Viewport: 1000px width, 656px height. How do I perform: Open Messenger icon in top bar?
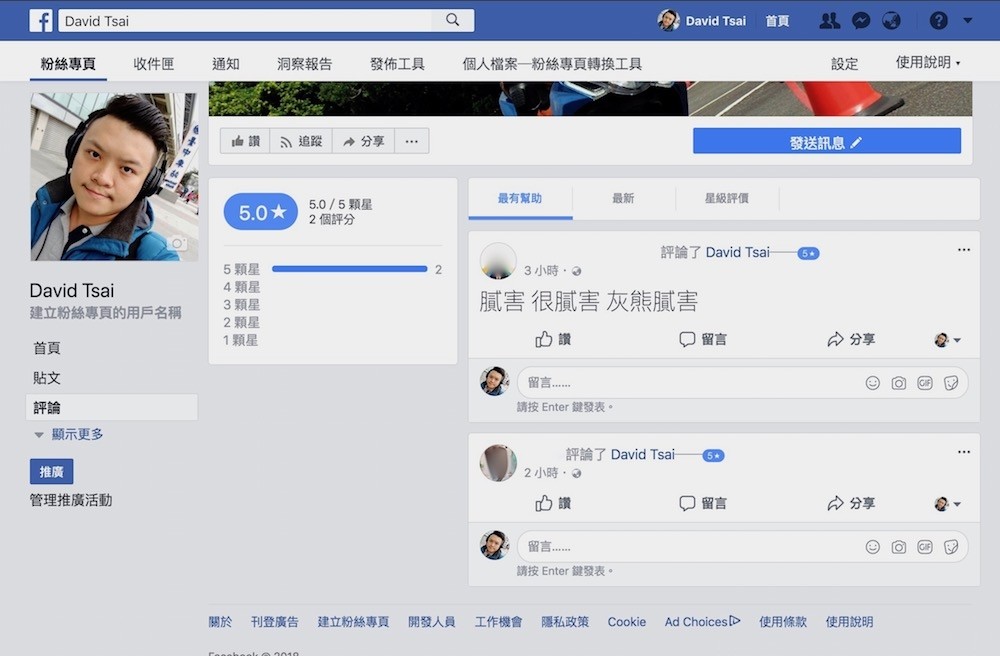(861, 21)
